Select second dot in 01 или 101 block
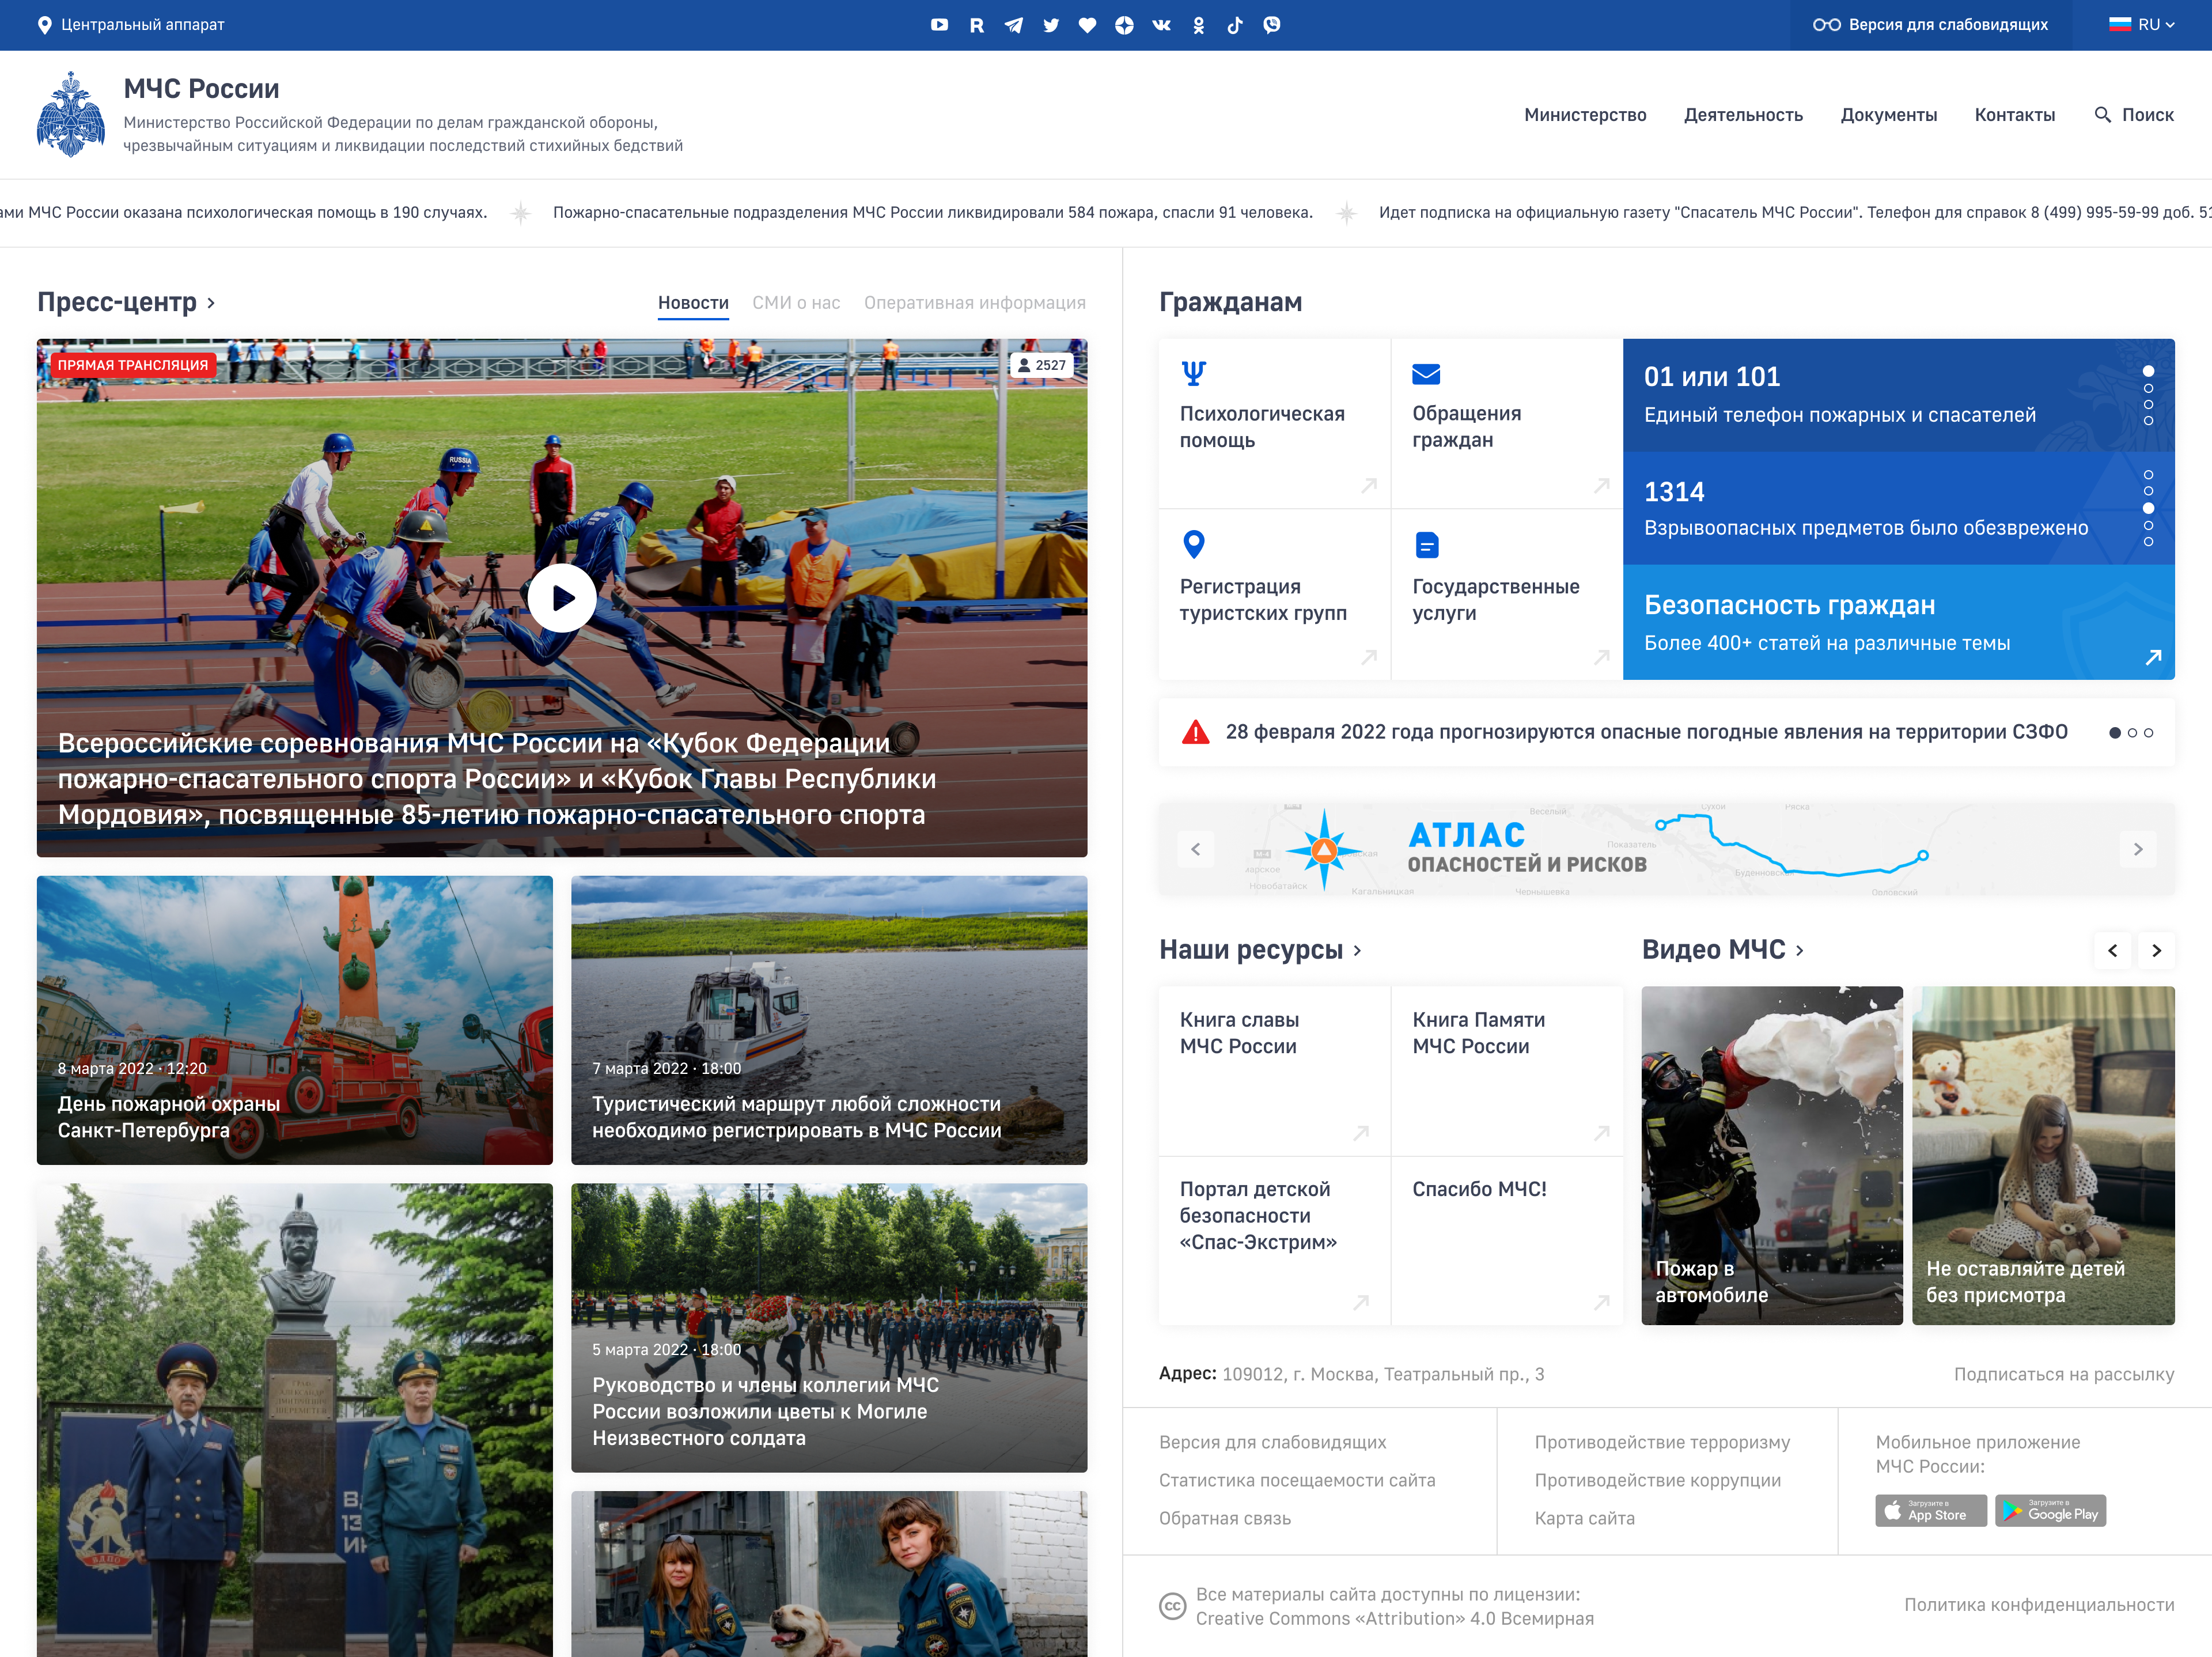Image resolution: width=2212 pixels, height=1657 pixels. (2149, 388)
